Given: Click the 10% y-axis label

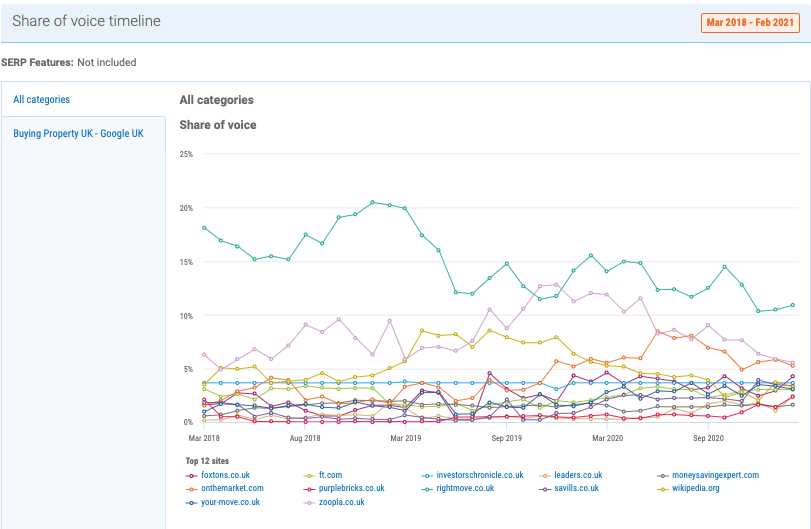Looking at the screenshot, I should tap(186, 315).
